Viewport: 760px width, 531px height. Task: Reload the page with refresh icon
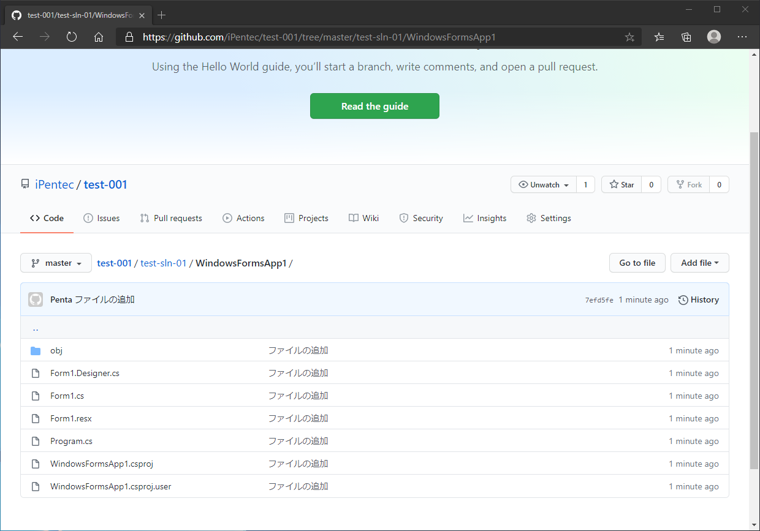pos(72,37)
